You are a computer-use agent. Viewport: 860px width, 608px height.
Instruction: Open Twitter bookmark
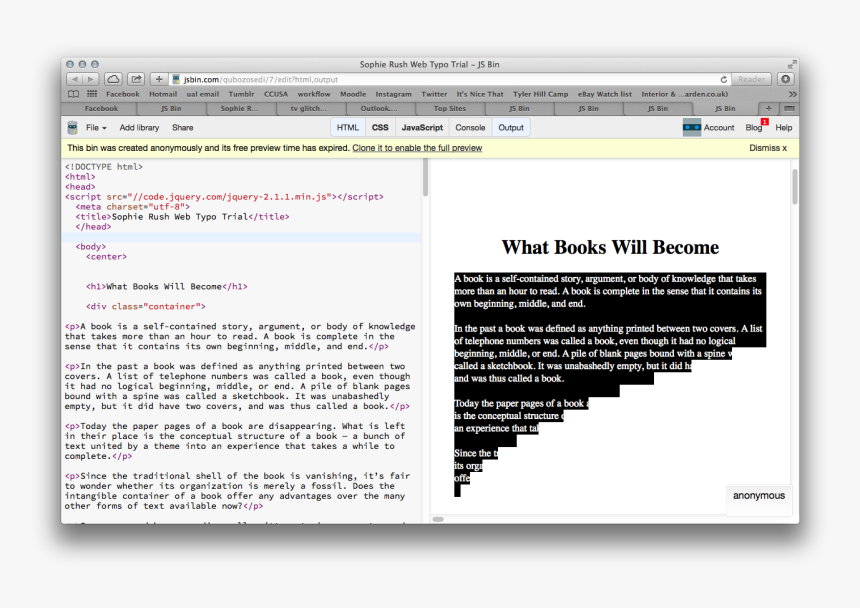434,94
